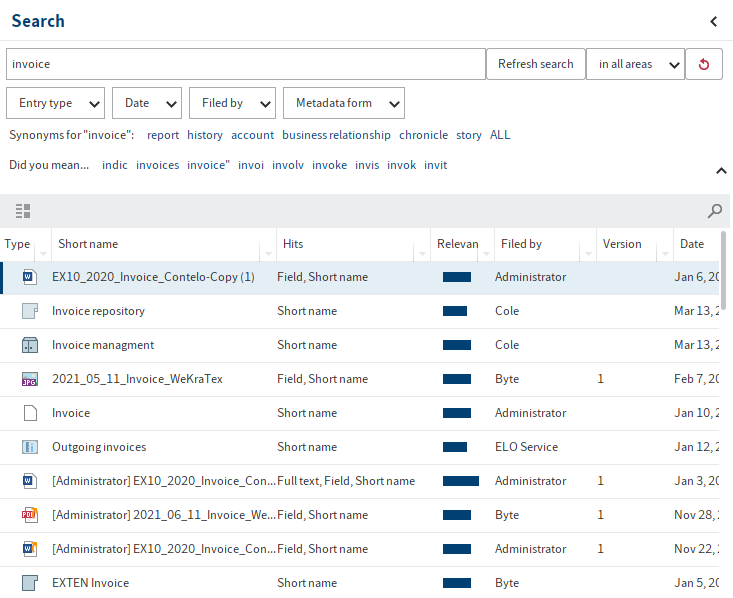The height and width of the screenshot is (598, 733).
Task: Click 'Invoice repository' short name
Action: click(x=98, y=311)
